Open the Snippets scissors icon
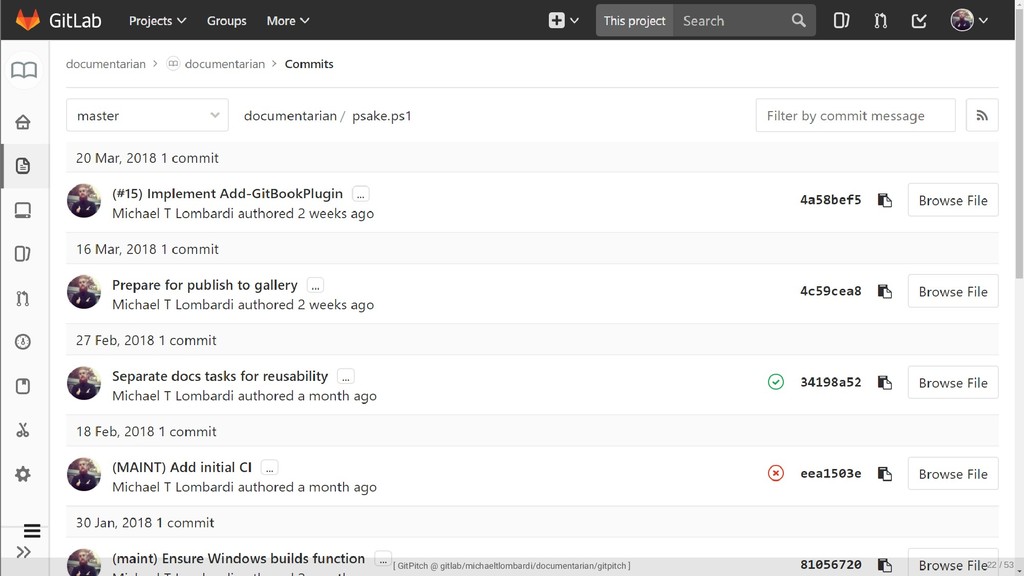 click(23, 430)
